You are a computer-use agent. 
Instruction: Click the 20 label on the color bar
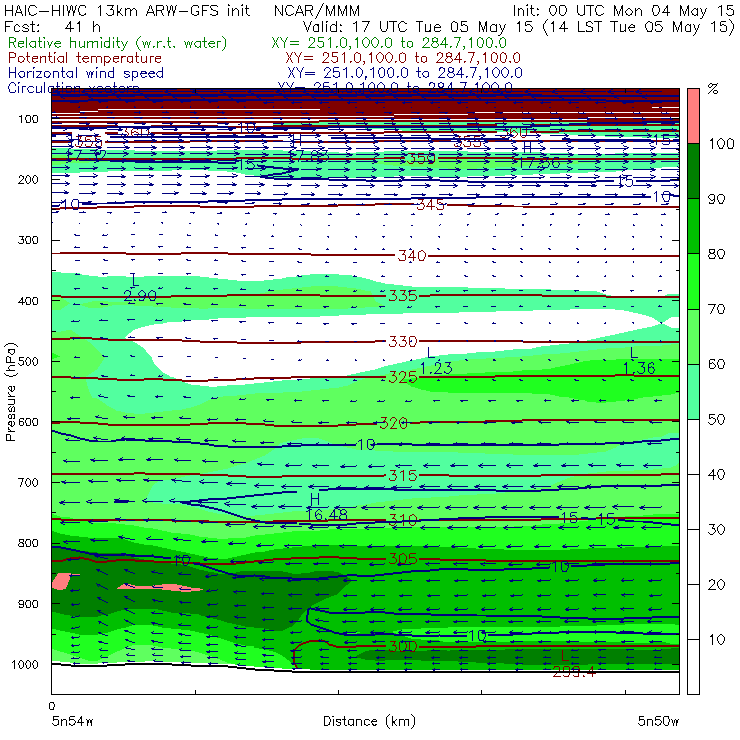[x=716, y=585]
